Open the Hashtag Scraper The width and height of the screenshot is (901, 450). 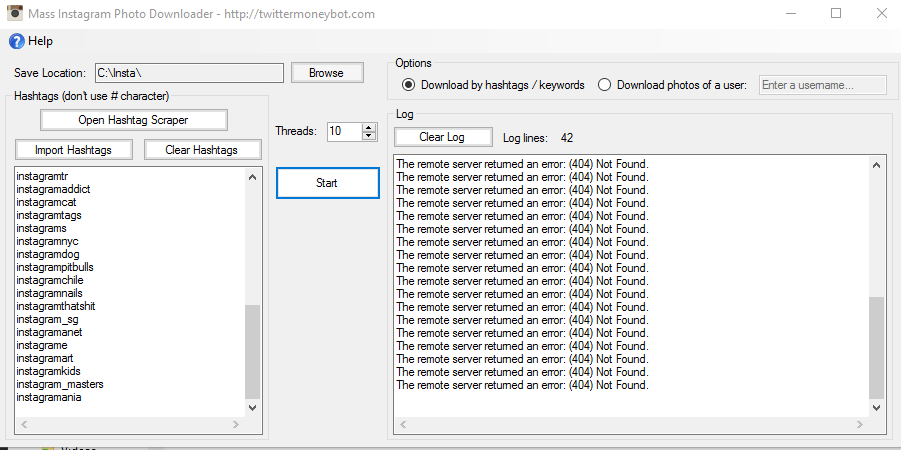(x=133, y=120)
